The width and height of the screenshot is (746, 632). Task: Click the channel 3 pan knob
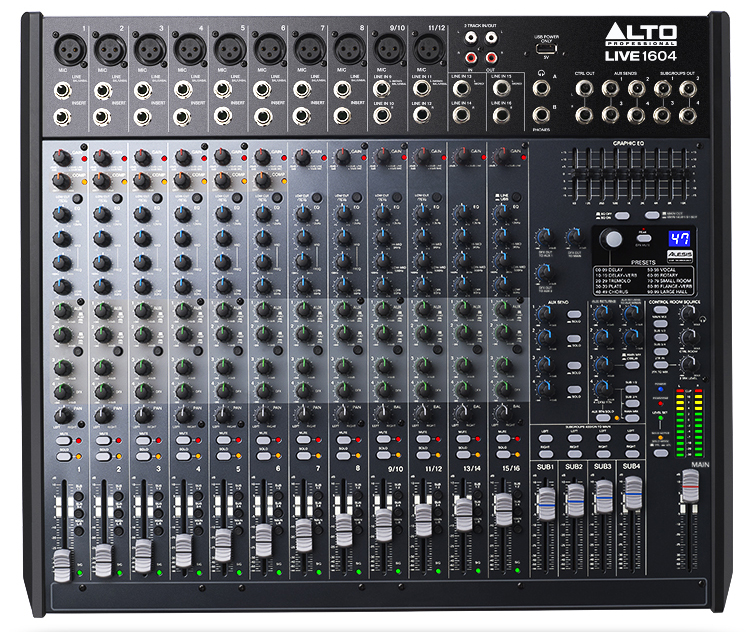click(143, 415)
